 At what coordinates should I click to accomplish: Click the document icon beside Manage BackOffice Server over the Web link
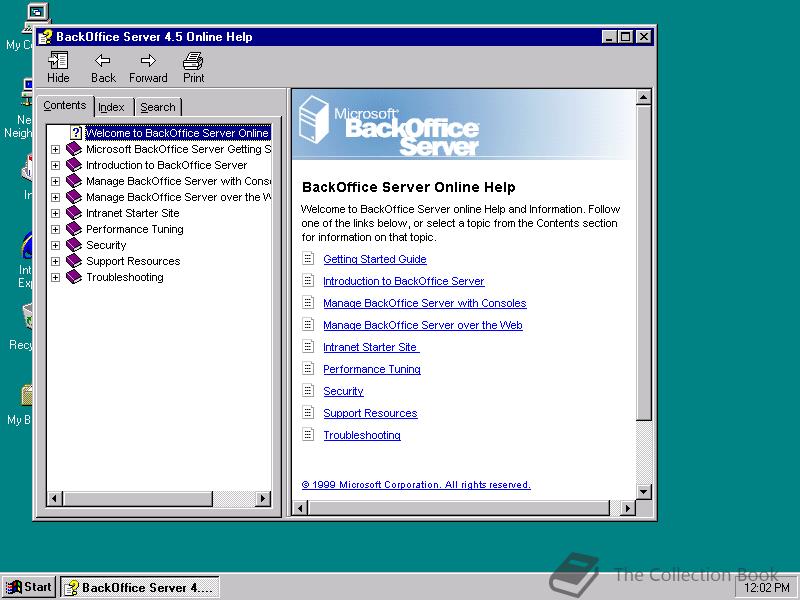pos(308,324)
